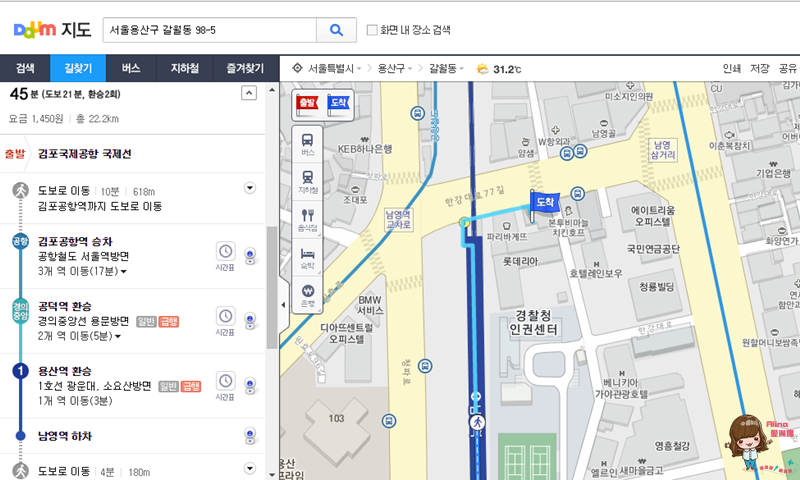Screen dimensions: 800x480
Task: Expand 3개 역 이동(17분) station list
Action: point(82,271)
